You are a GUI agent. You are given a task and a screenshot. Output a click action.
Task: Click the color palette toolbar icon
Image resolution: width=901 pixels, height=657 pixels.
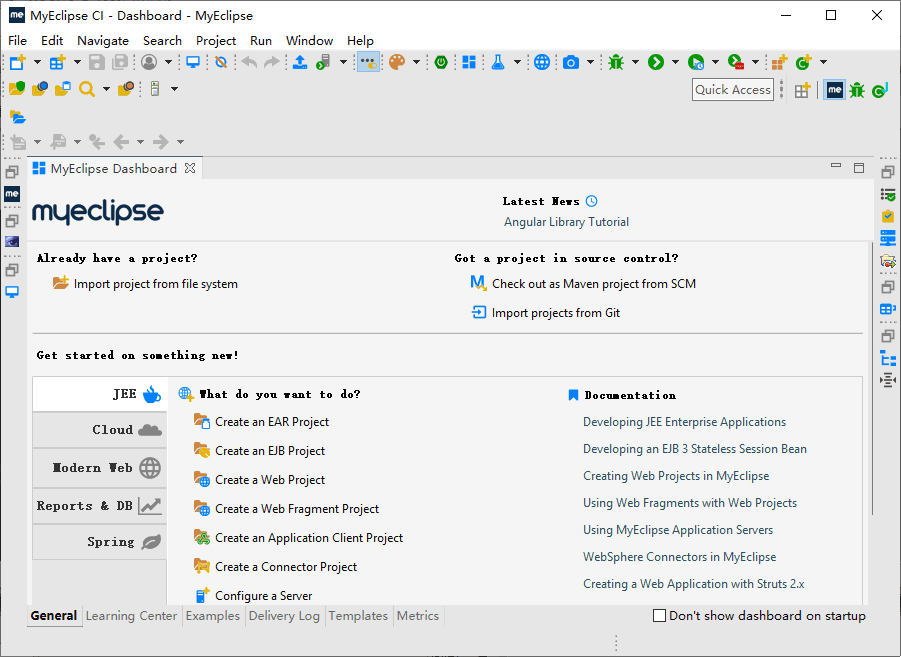396,62
